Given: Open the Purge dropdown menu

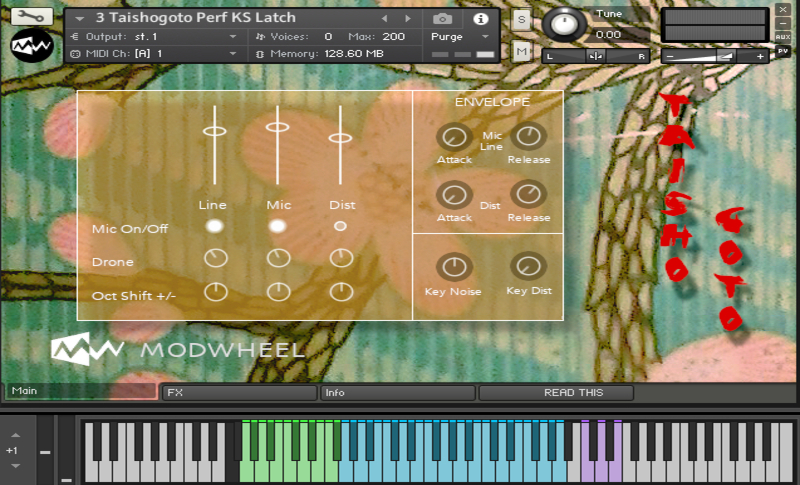Looking at the screenshot, I should pyautogui.click(x=460, y=37).
